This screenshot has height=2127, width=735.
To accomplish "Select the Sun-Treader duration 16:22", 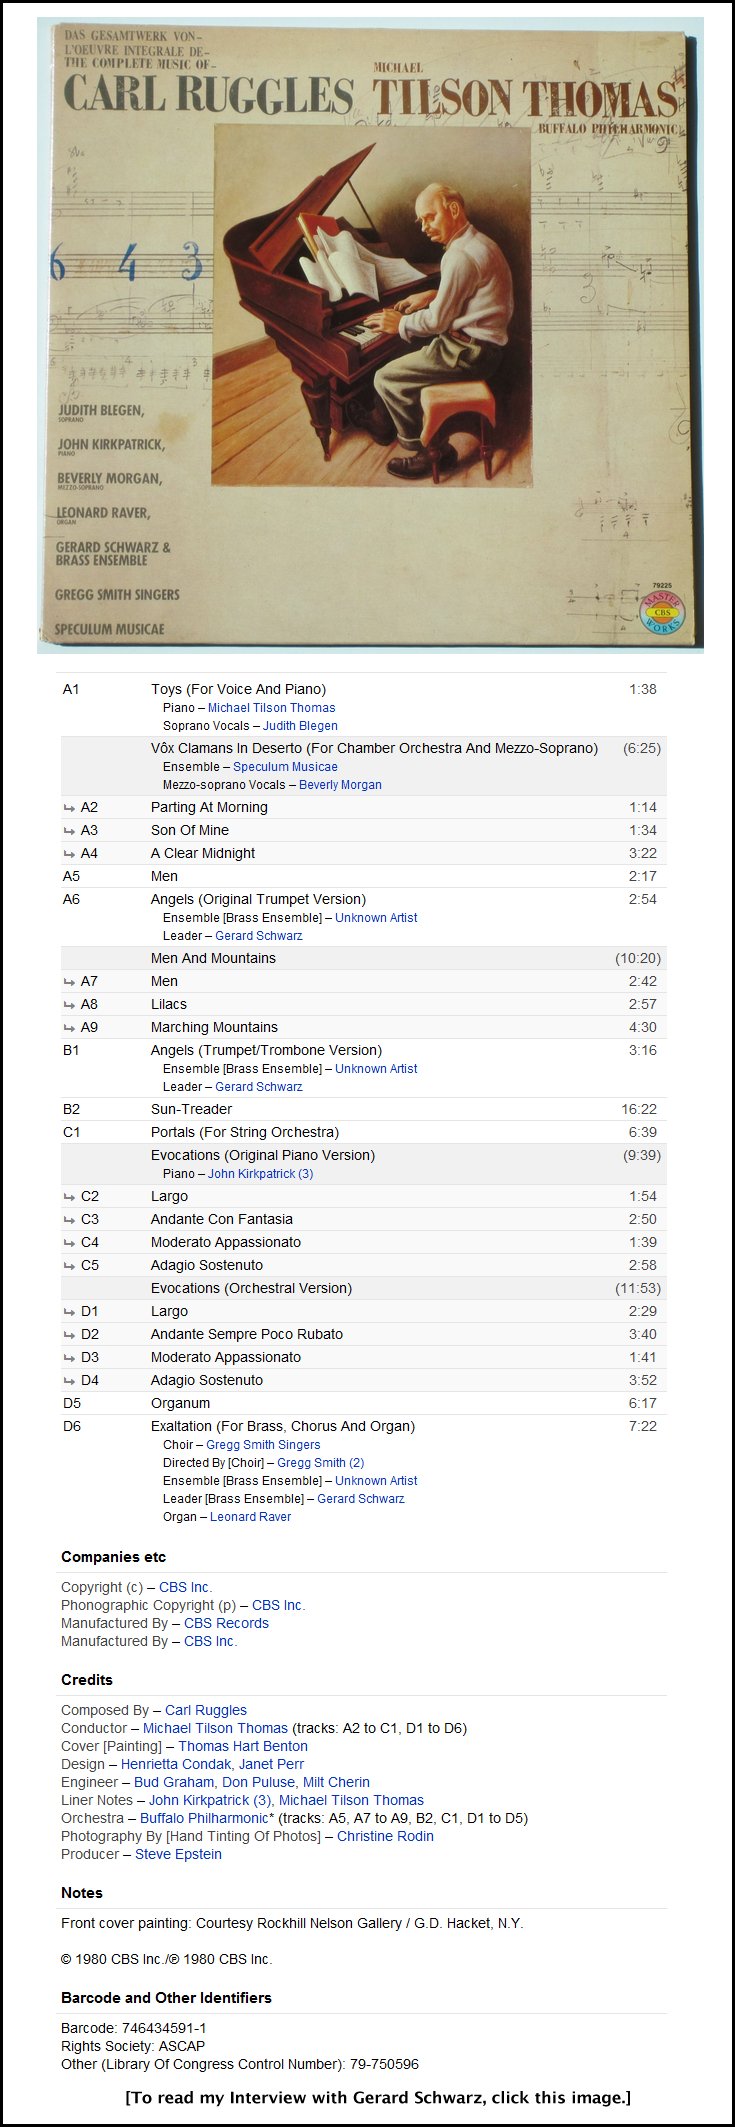I will (639, 1109).
